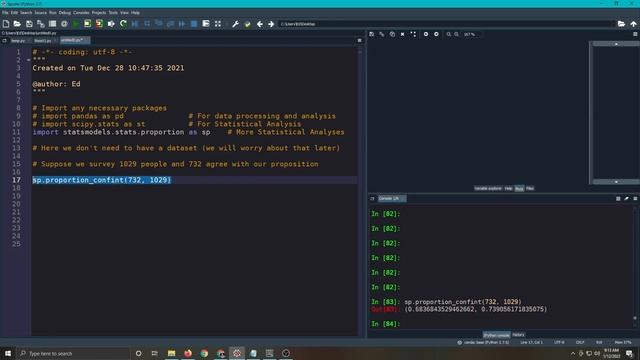Viewport: 640px width, 360px height.
Task: Switch to the Files pane tab
Action: (x=530, y=189)
